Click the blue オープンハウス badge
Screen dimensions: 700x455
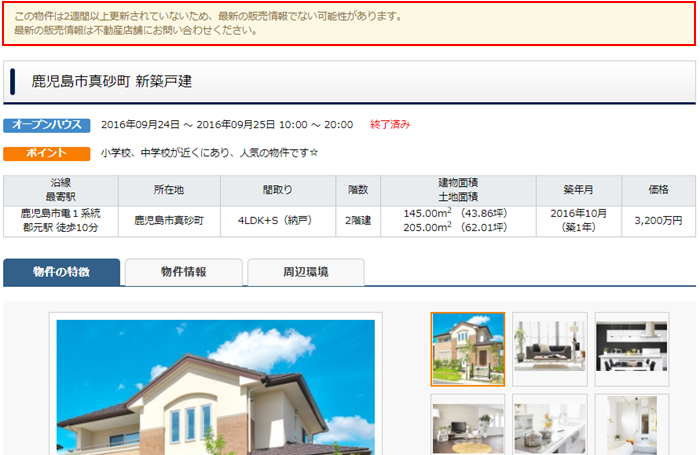(x=47, y=125)
